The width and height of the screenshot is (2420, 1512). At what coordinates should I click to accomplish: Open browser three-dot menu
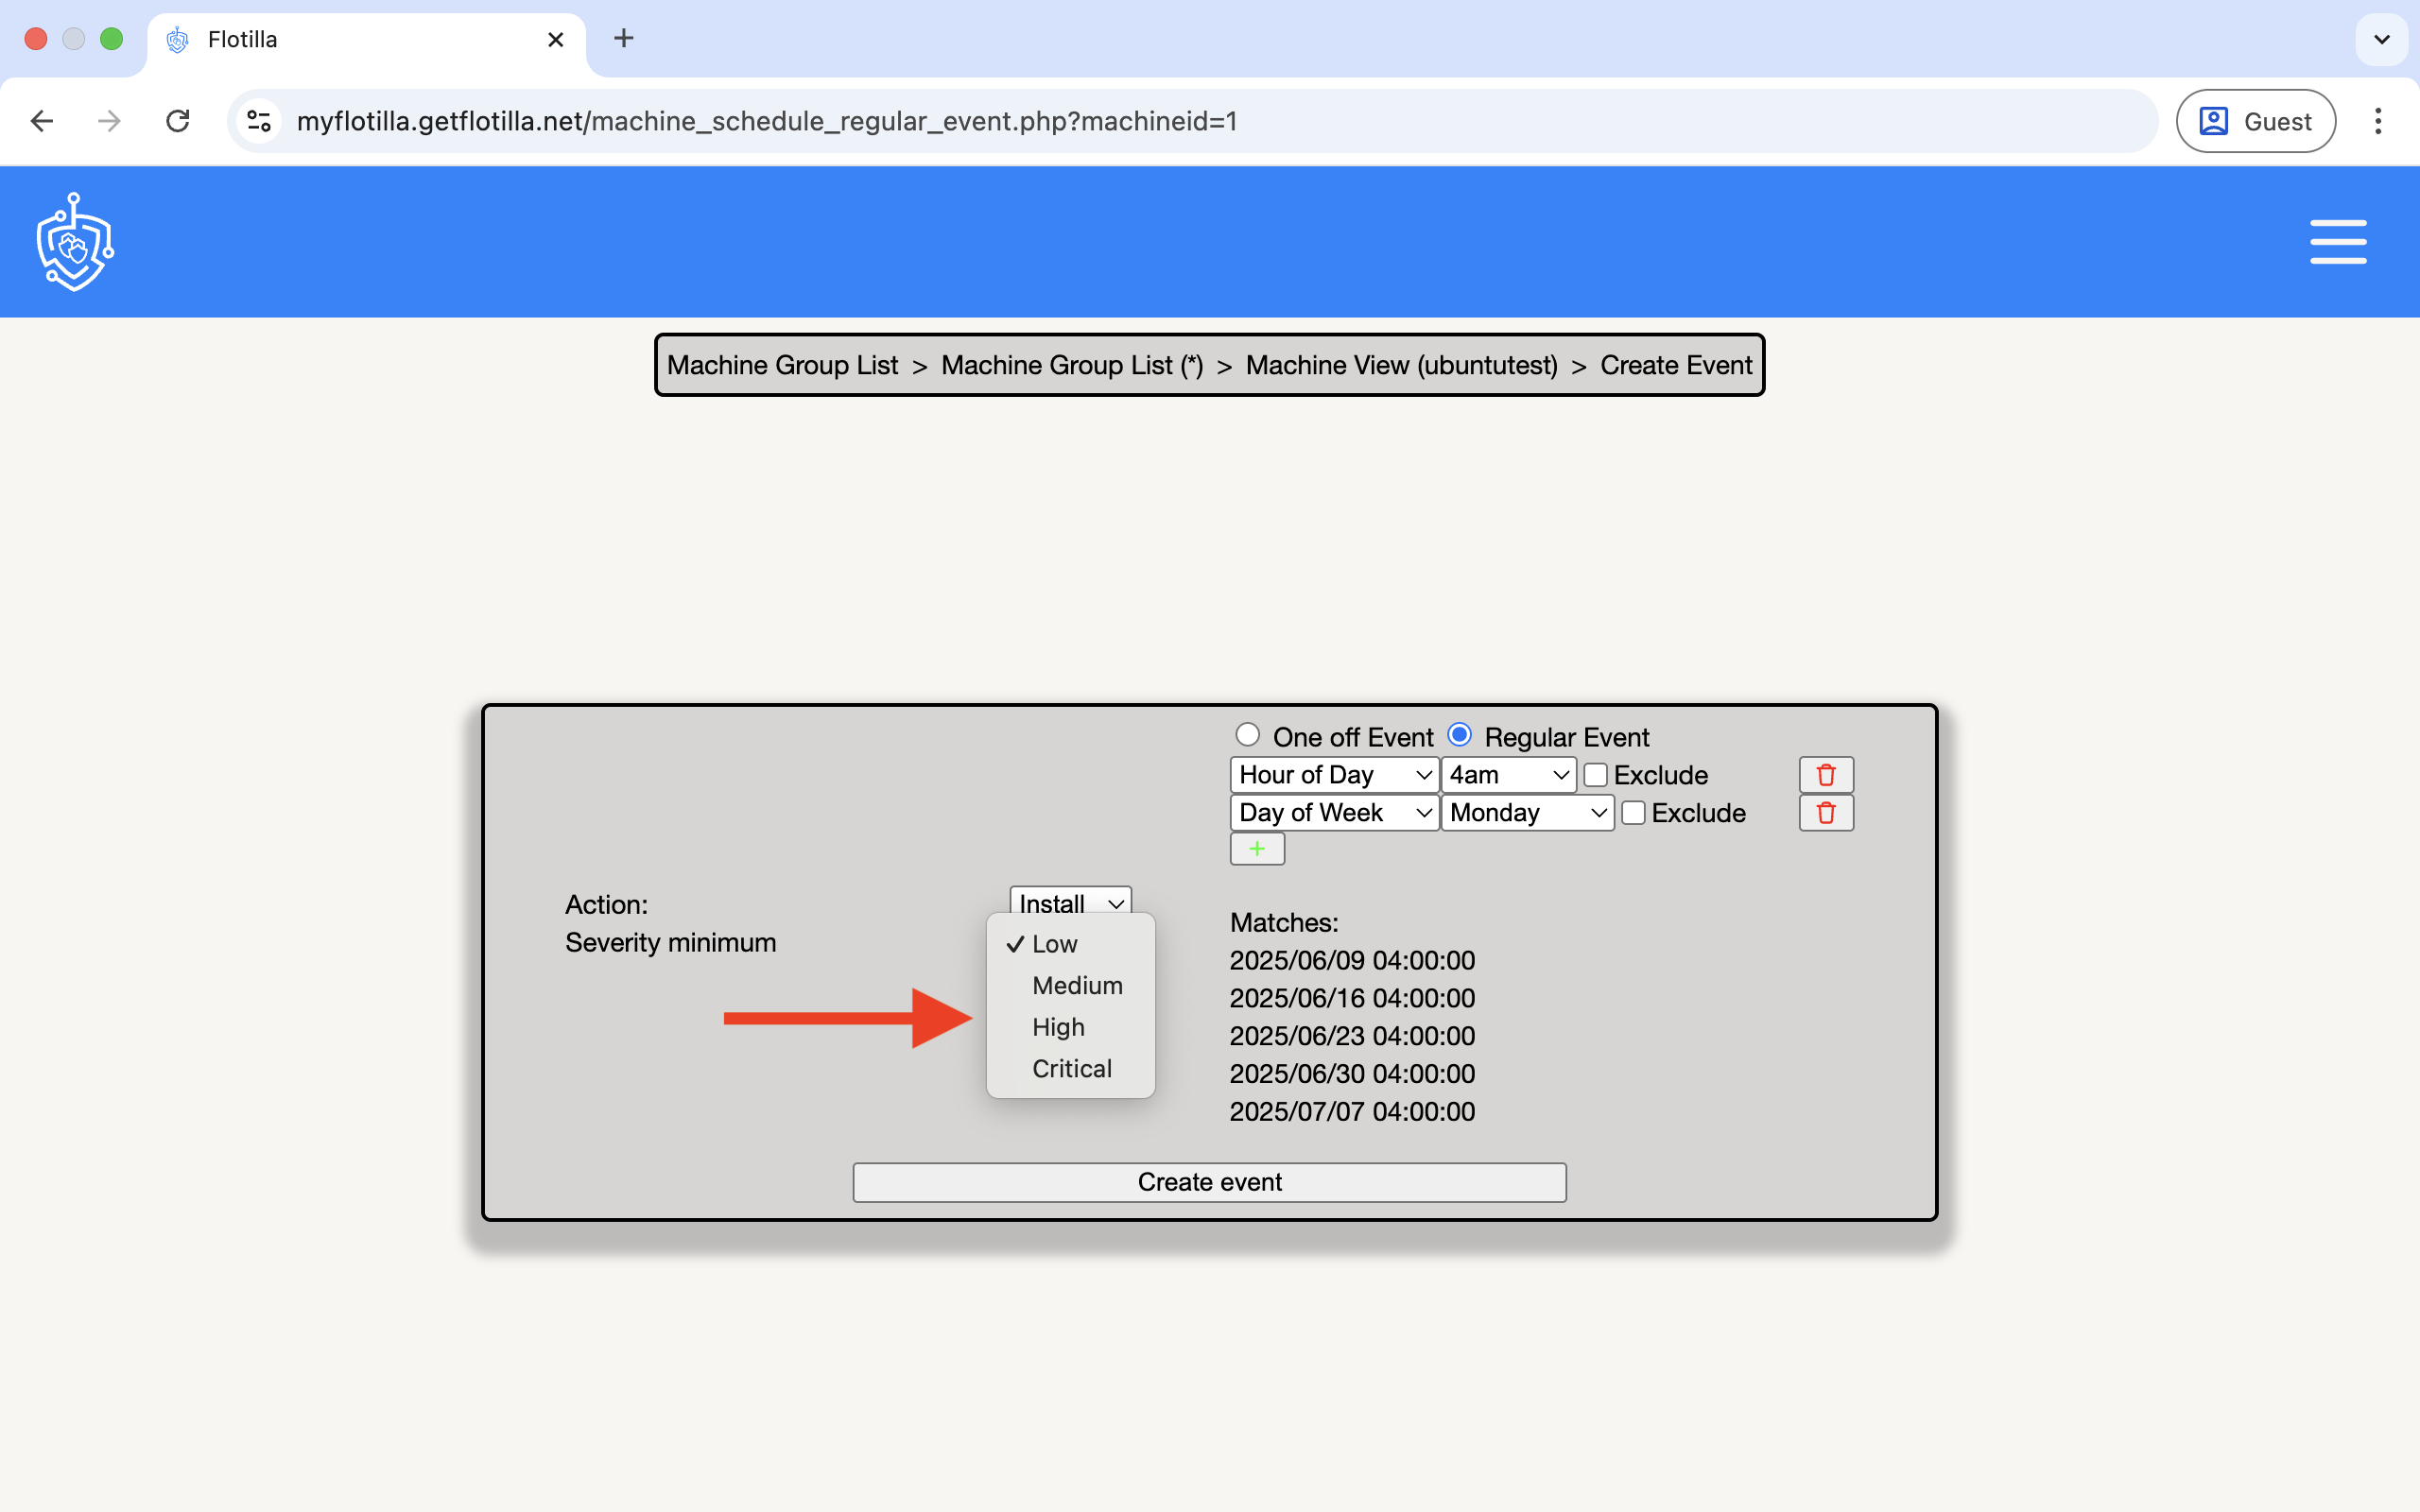(2377, 121)
